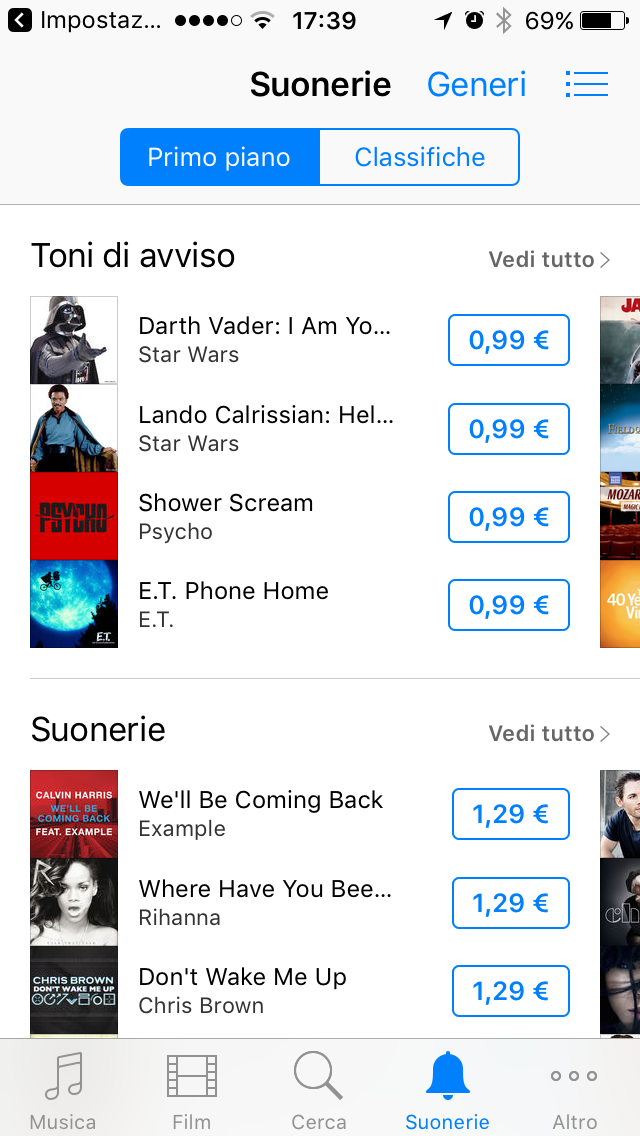The width and height of the screenshot is (640, 1136).
Task: Open the Film tab icon
Action: (x=191, y=1076)
